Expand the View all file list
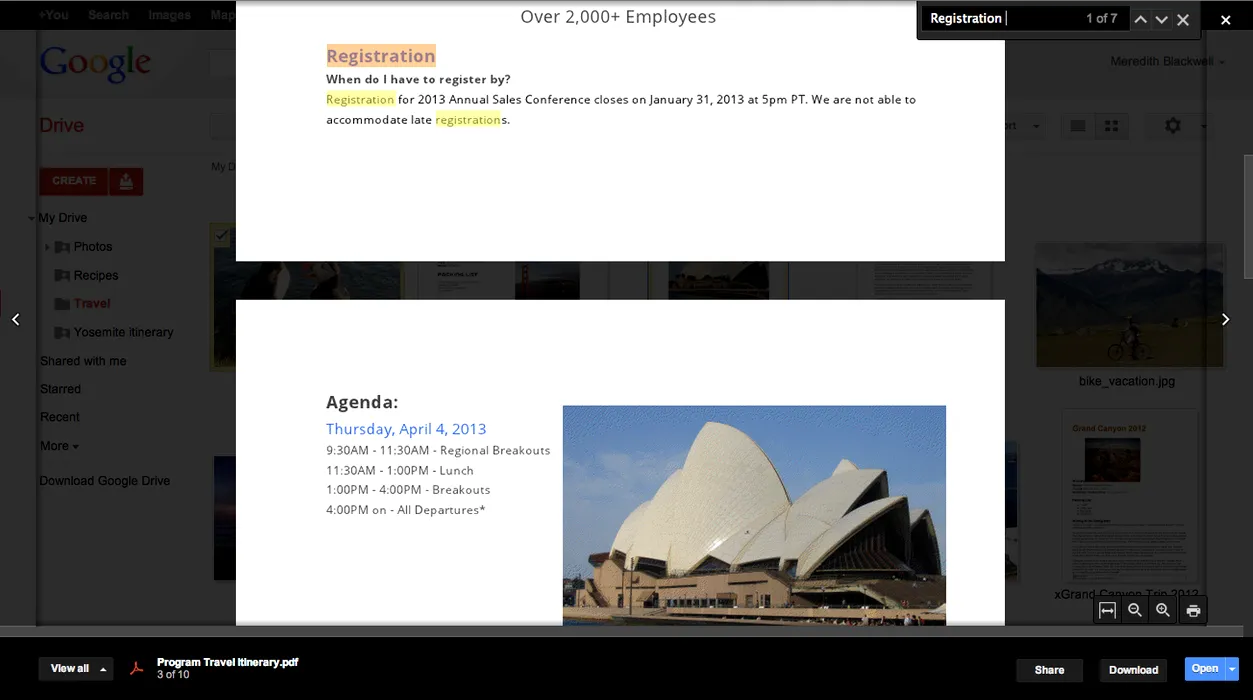This screenshot has width=1253, height=700. pos(75,669)
